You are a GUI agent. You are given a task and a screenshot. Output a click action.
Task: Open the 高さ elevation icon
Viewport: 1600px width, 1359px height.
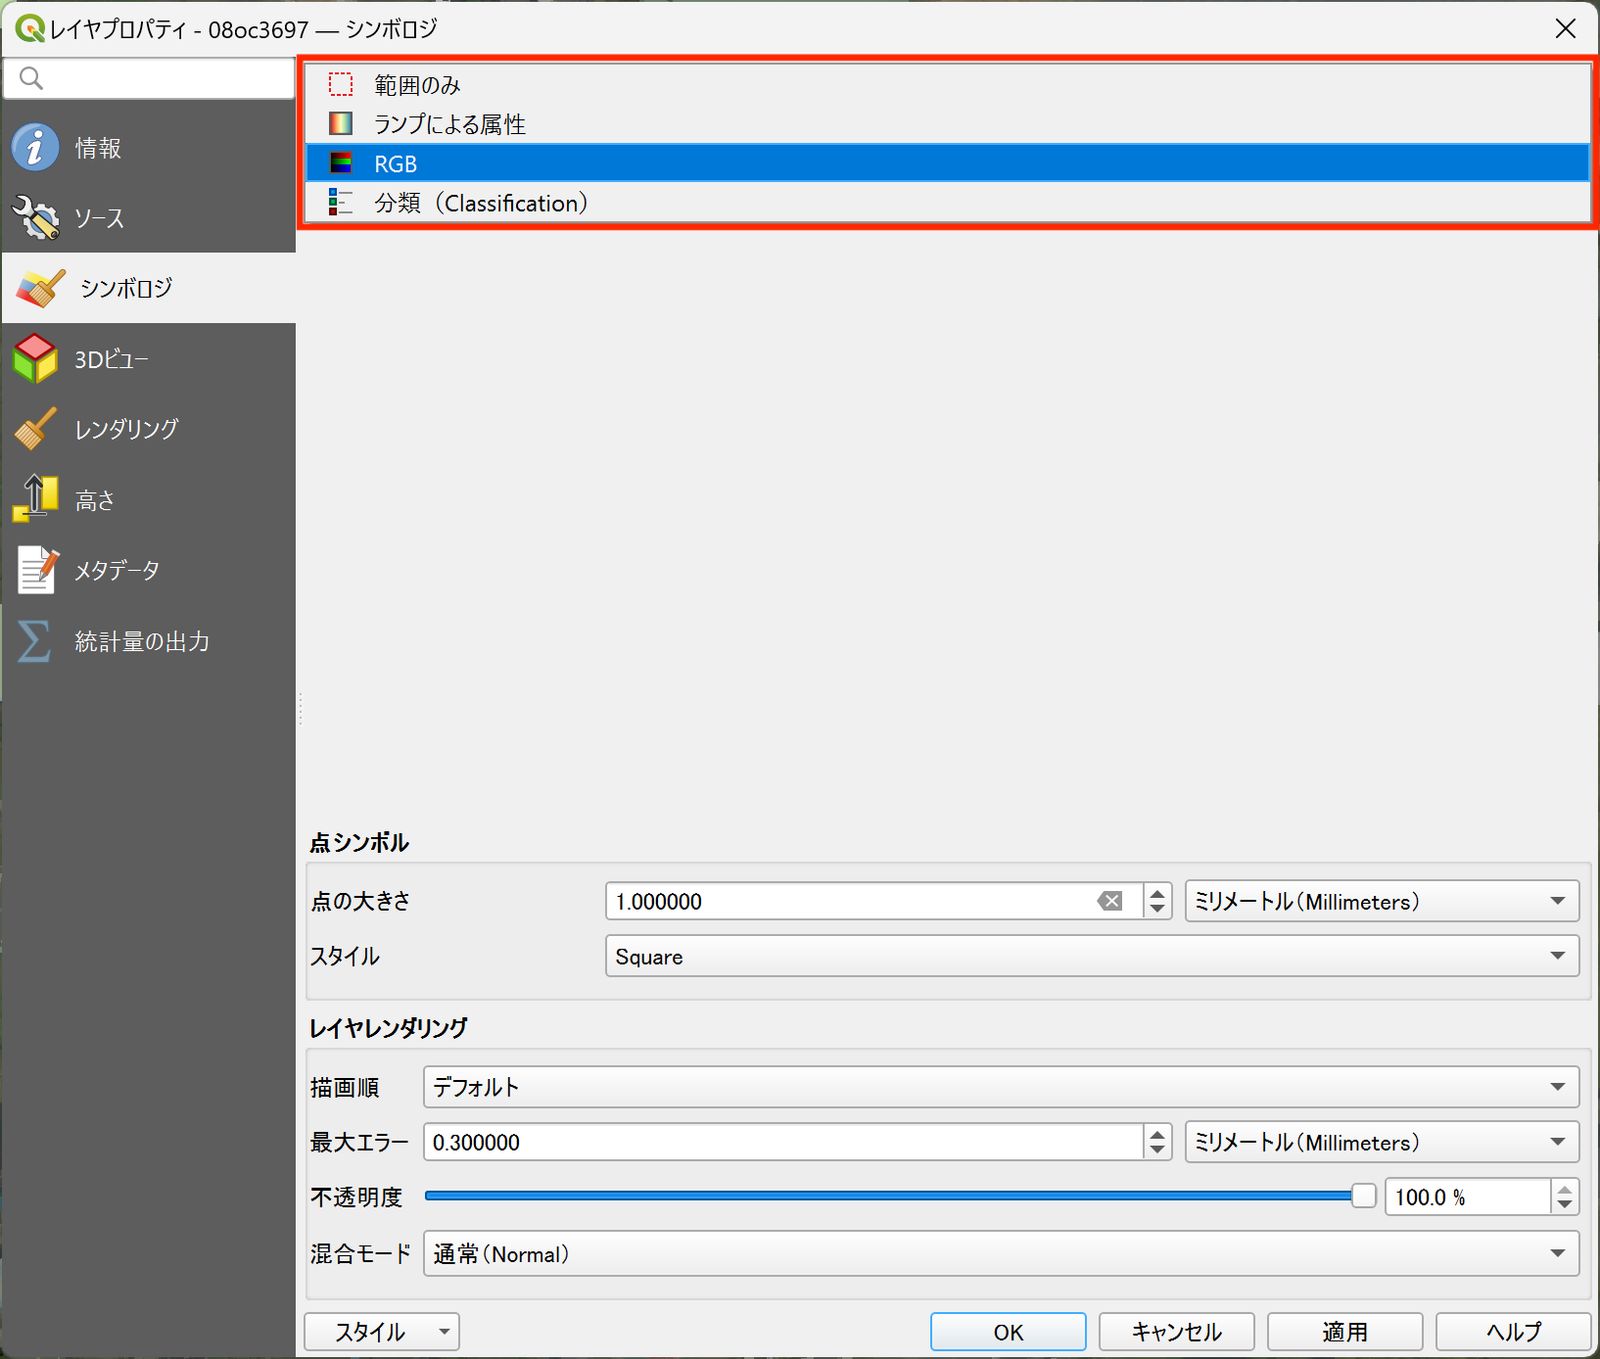coord(36,499)
